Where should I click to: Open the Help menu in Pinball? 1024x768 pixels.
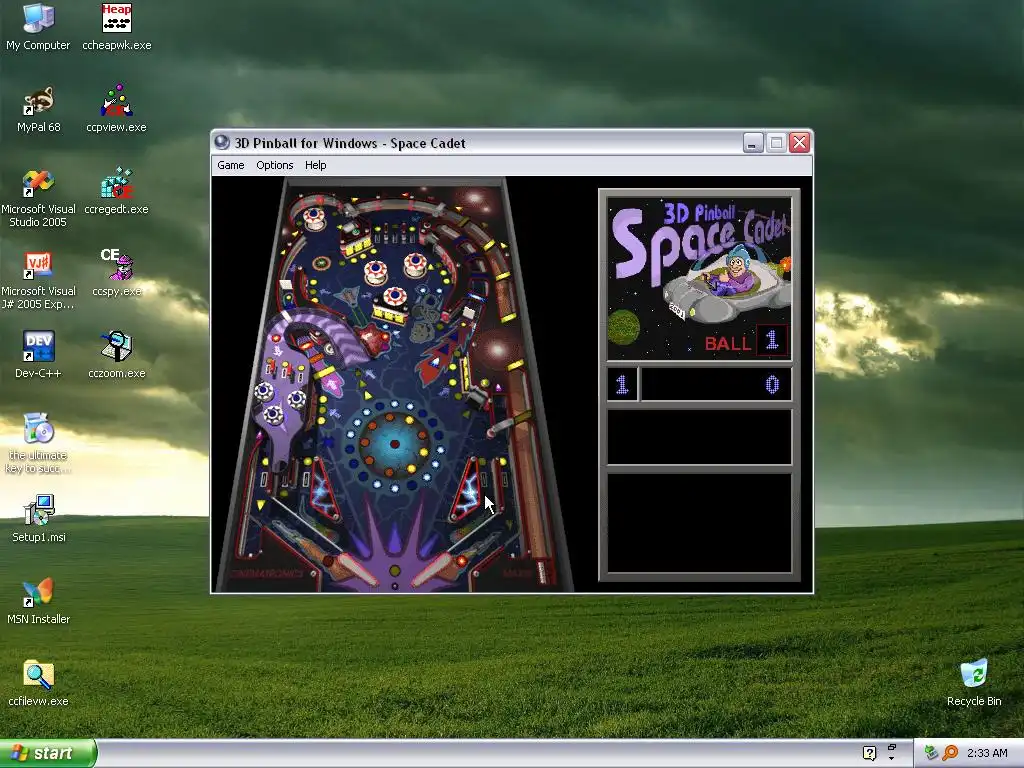tap(315, 165)
